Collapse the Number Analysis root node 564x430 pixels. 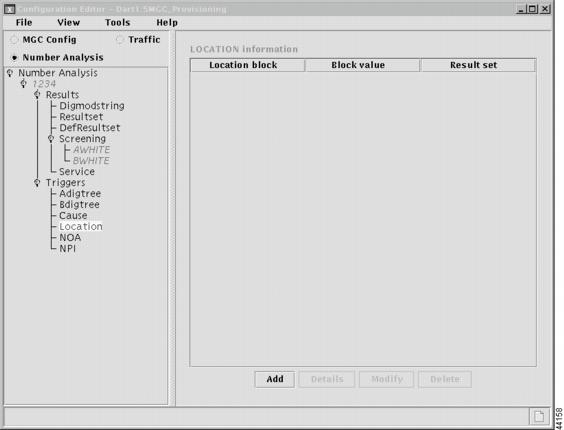click(x=10, y=73)
